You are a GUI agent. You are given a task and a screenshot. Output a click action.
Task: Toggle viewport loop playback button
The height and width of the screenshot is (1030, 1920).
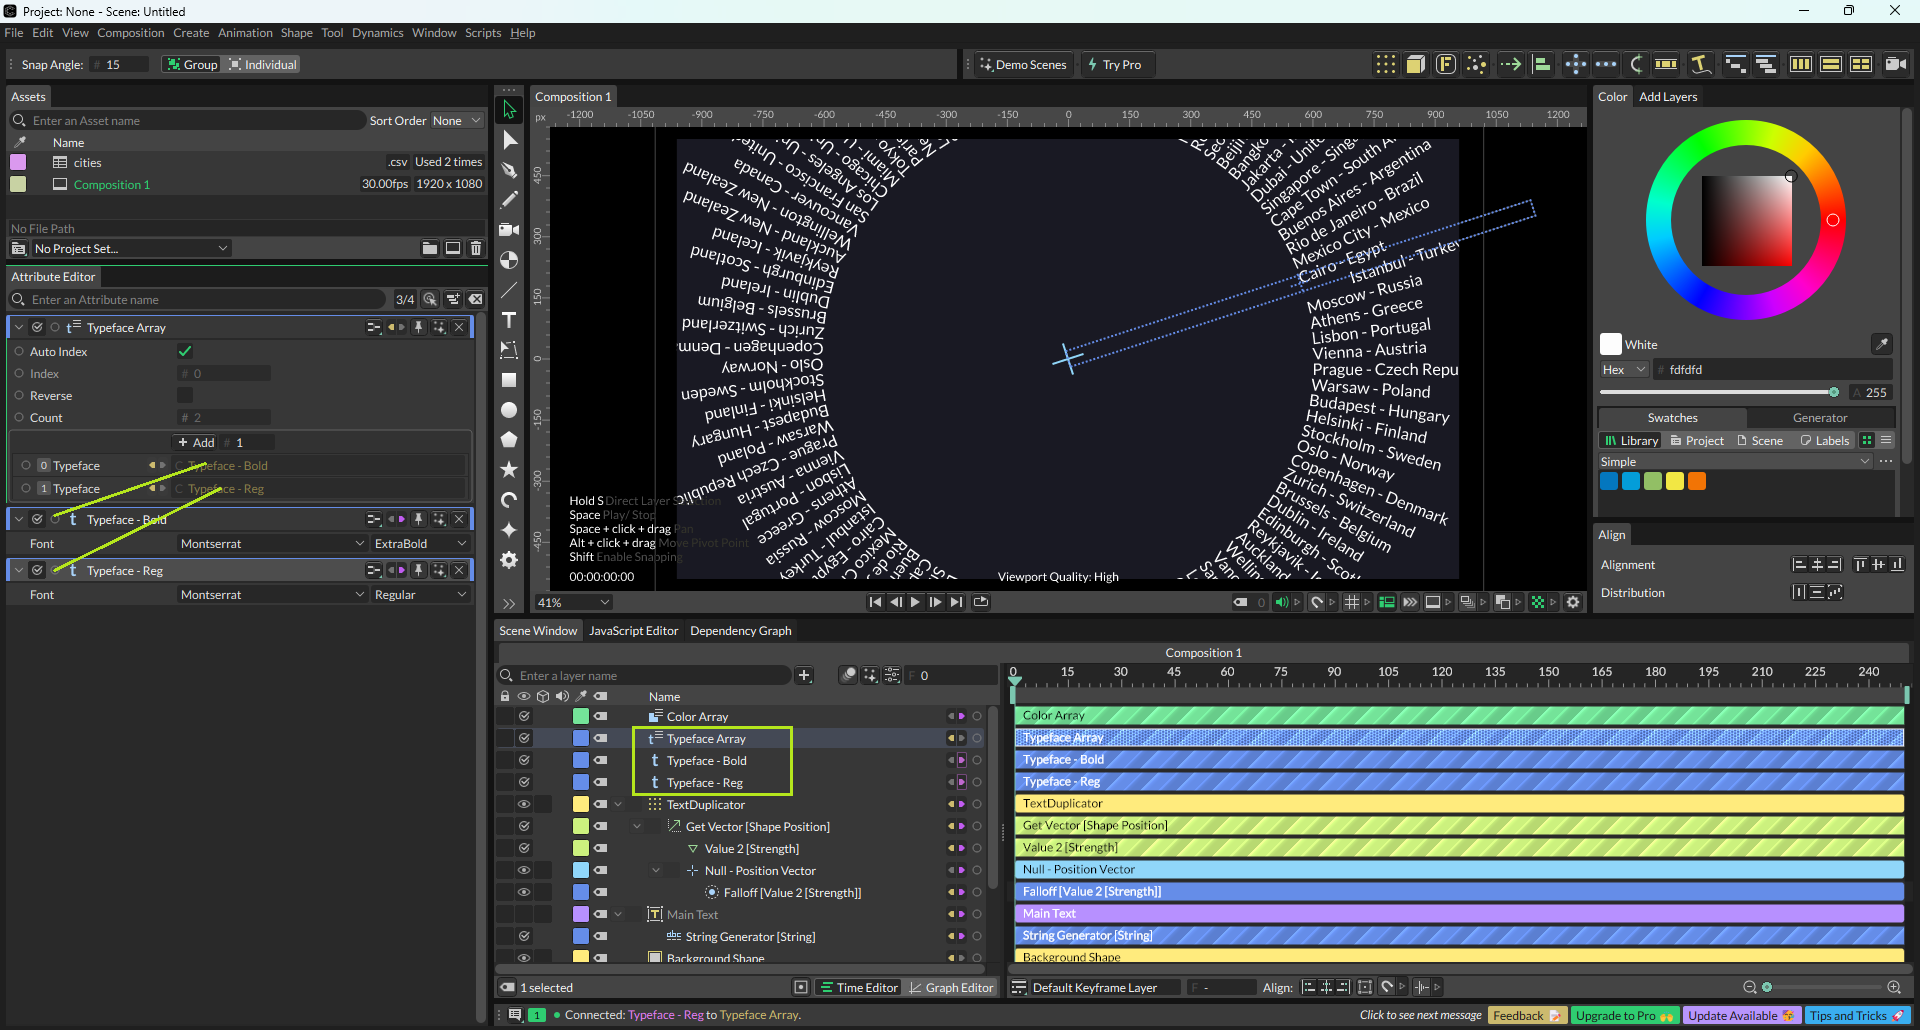click(981, 602)
